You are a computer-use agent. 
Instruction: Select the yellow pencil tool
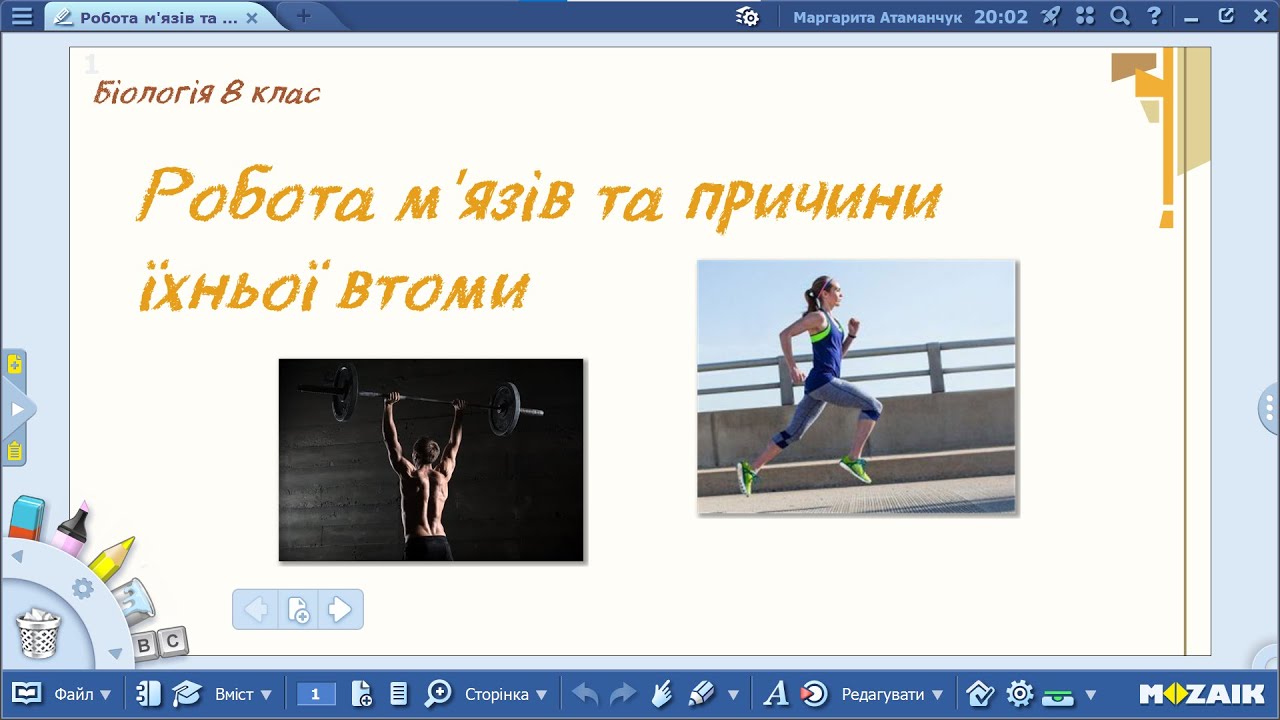click(x=111, y=558)
